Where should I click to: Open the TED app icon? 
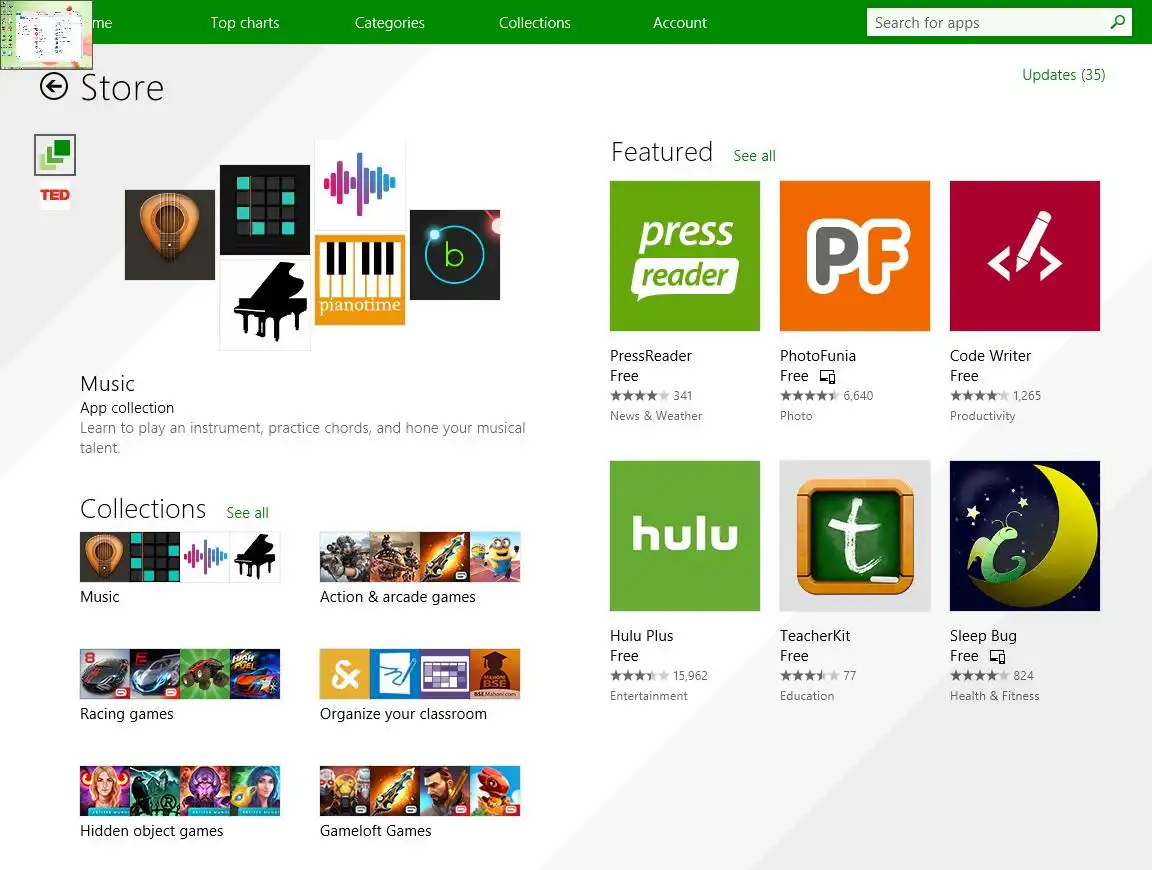[55, 195]
